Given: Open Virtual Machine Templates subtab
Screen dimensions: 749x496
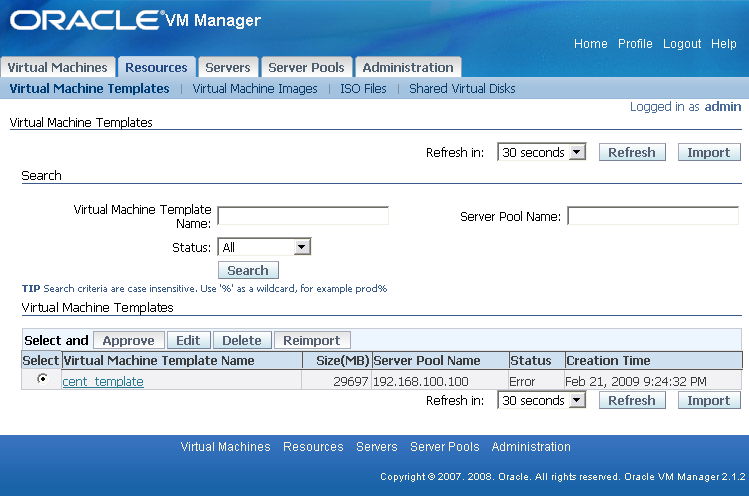Looking at the screenshot, I should pos(89,88).
